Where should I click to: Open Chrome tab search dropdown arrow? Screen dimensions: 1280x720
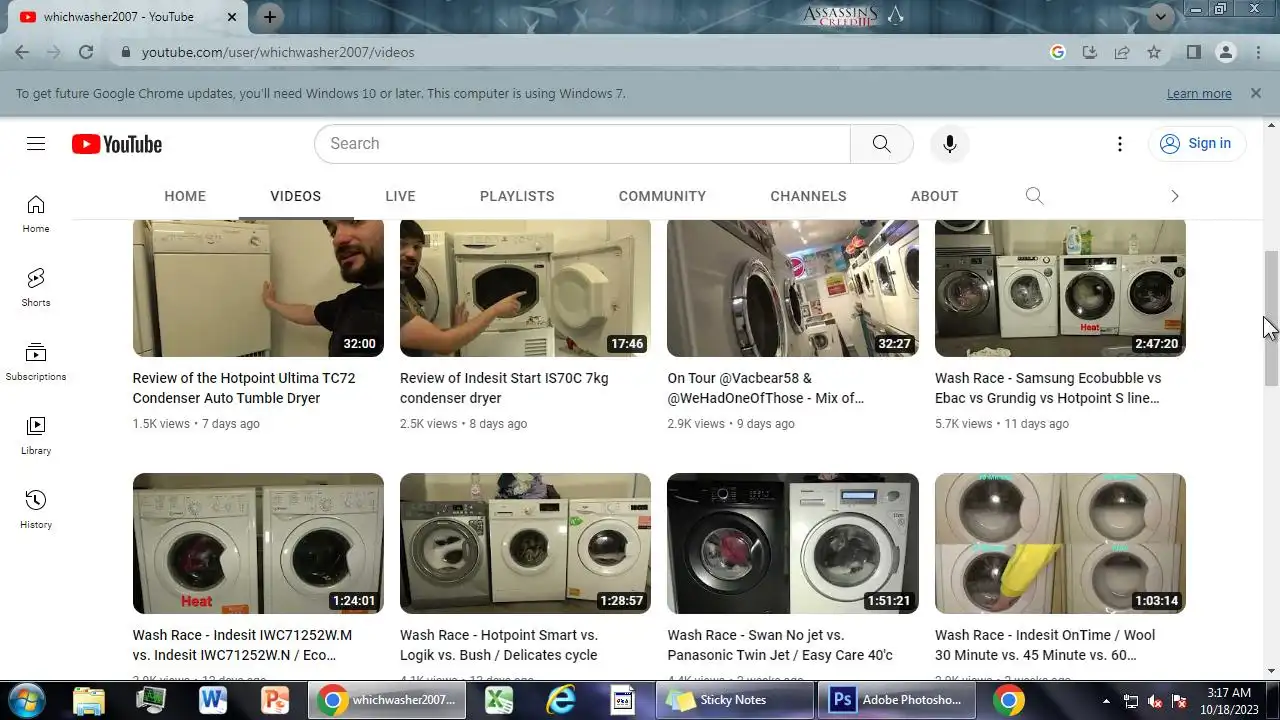(1161, 16)
